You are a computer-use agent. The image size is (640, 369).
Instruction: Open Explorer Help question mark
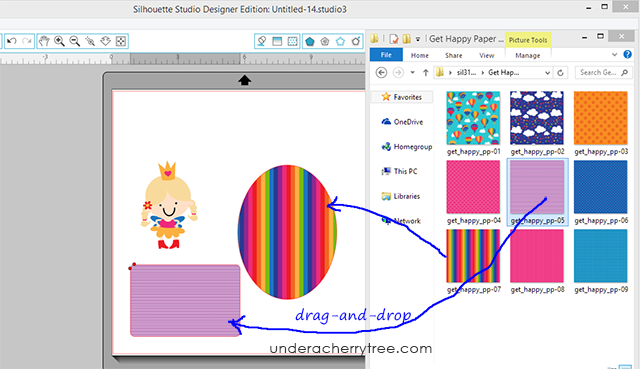coord(627,54)
